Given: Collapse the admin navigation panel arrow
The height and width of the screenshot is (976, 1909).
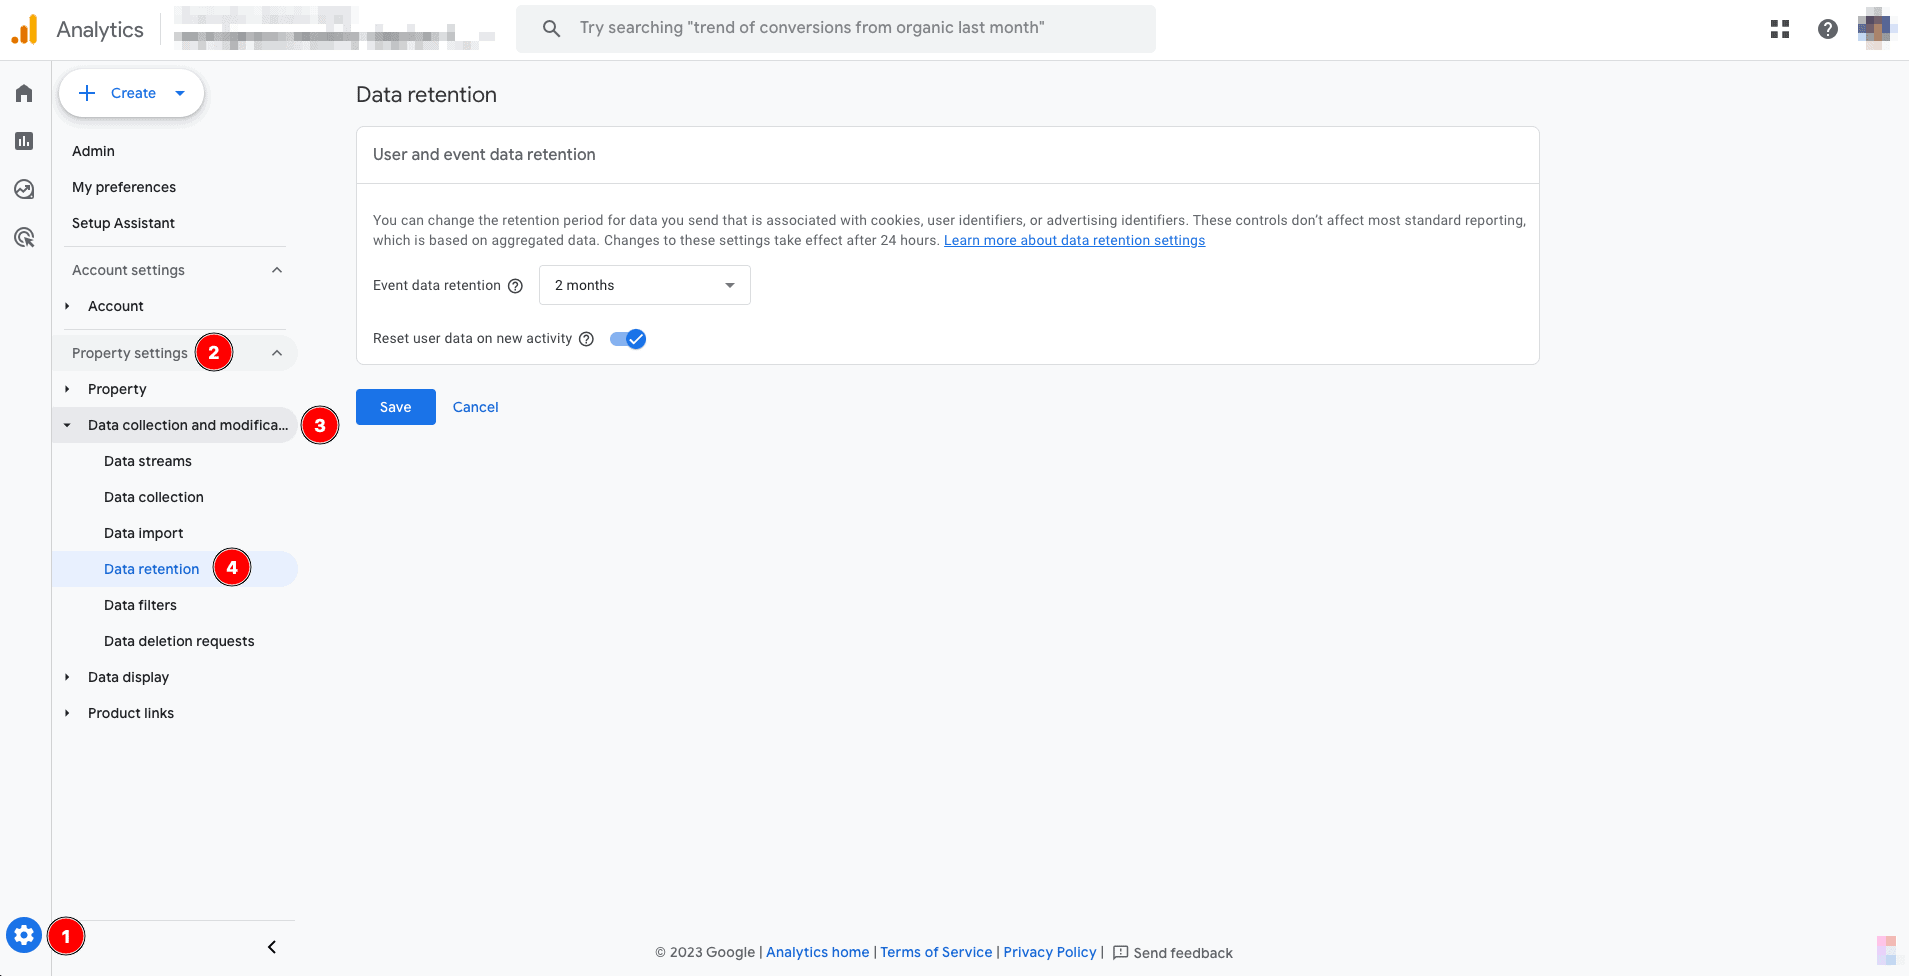Looking at the screenshot, I should [x=272, y=947].
